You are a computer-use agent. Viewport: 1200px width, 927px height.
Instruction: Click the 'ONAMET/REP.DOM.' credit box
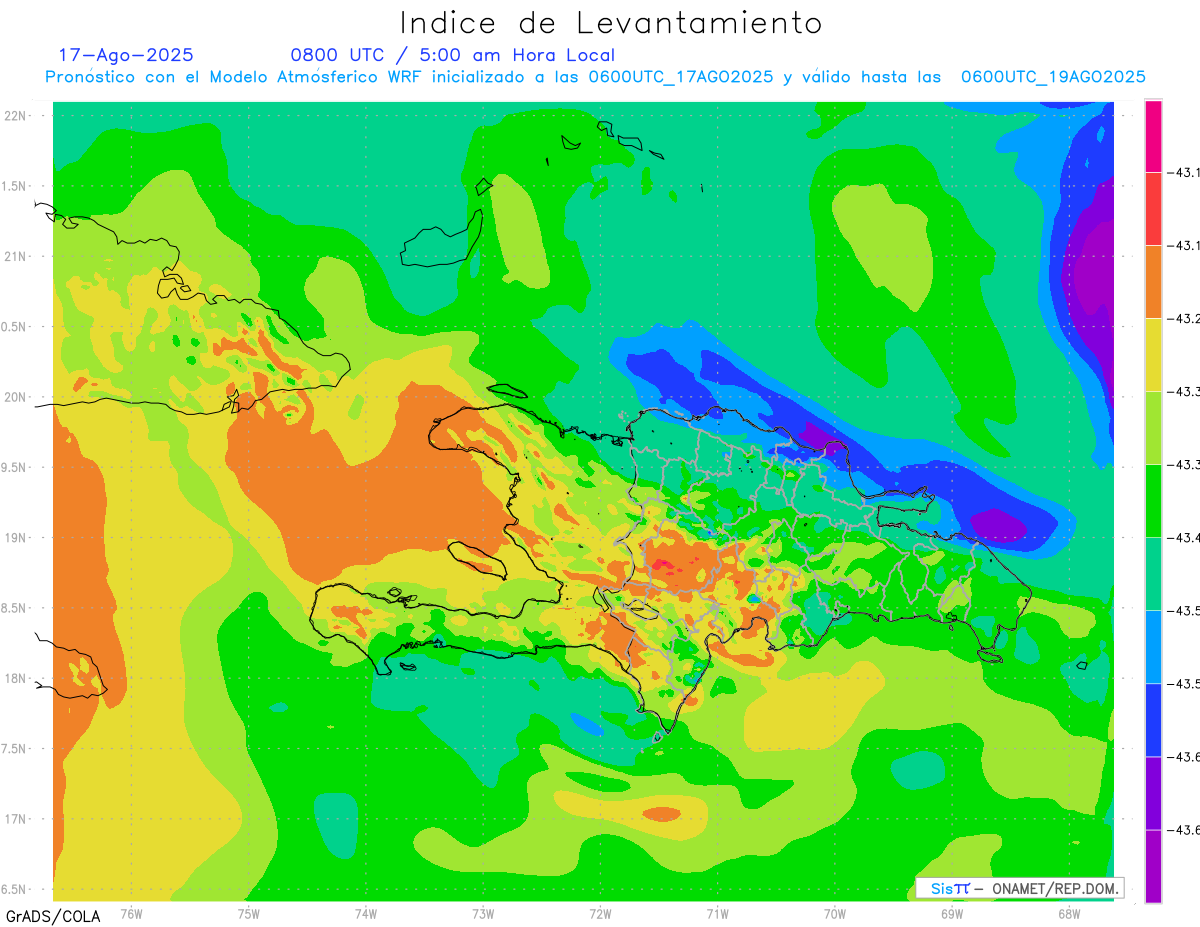coord(1019,888)
